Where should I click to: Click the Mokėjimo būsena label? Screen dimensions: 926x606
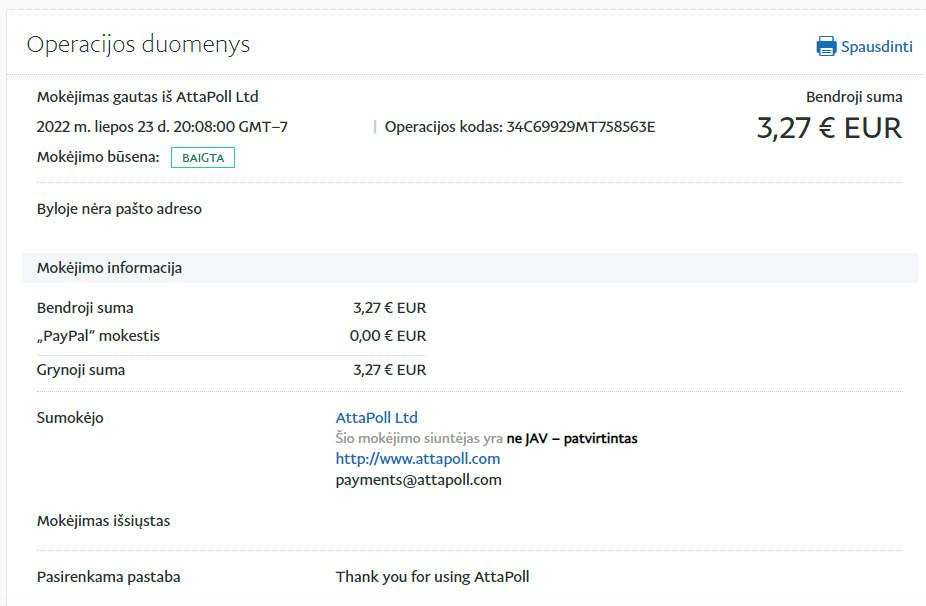(x=98, y=157)
